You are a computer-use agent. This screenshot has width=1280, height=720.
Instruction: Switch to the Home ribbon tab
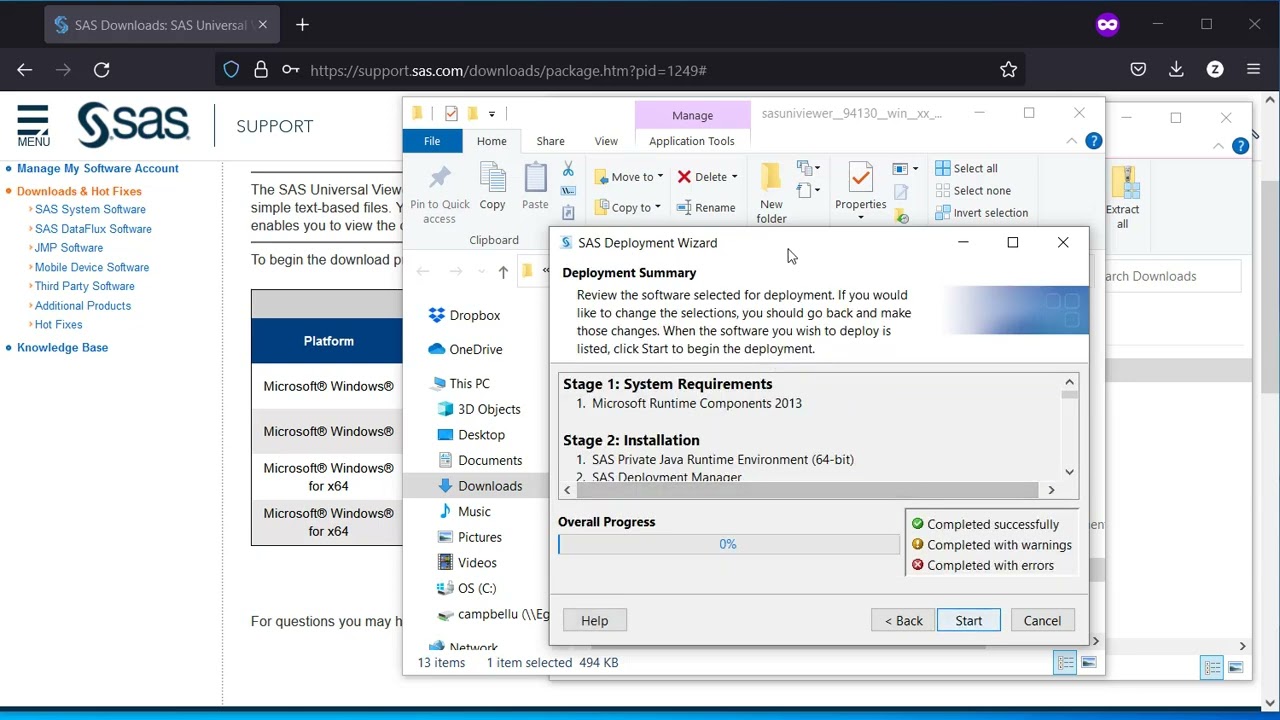(491, 141)
